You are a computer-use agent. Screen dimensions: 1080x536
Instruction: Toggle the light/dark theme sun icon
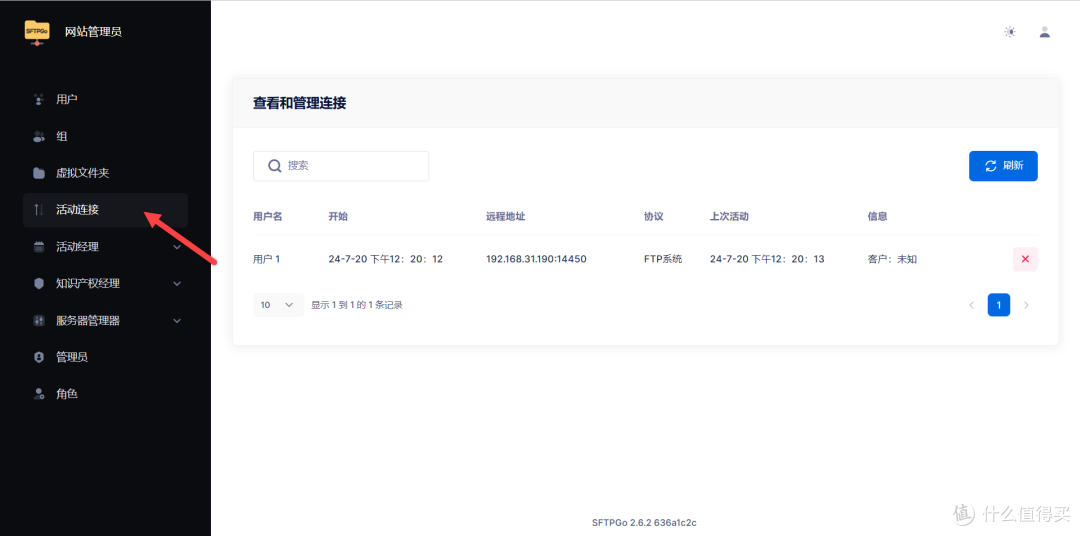click(x=1010, y=32)
